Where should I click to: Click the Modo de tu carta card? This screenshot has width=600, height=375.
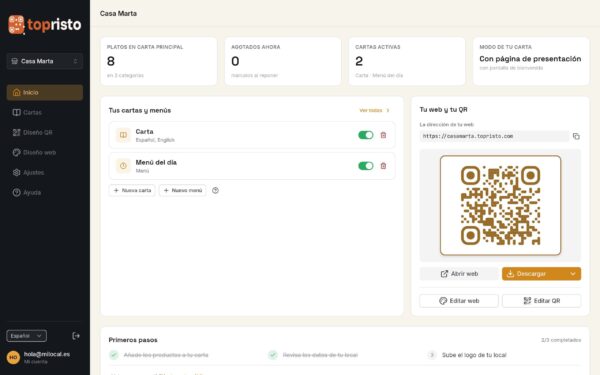coord(531,61)
